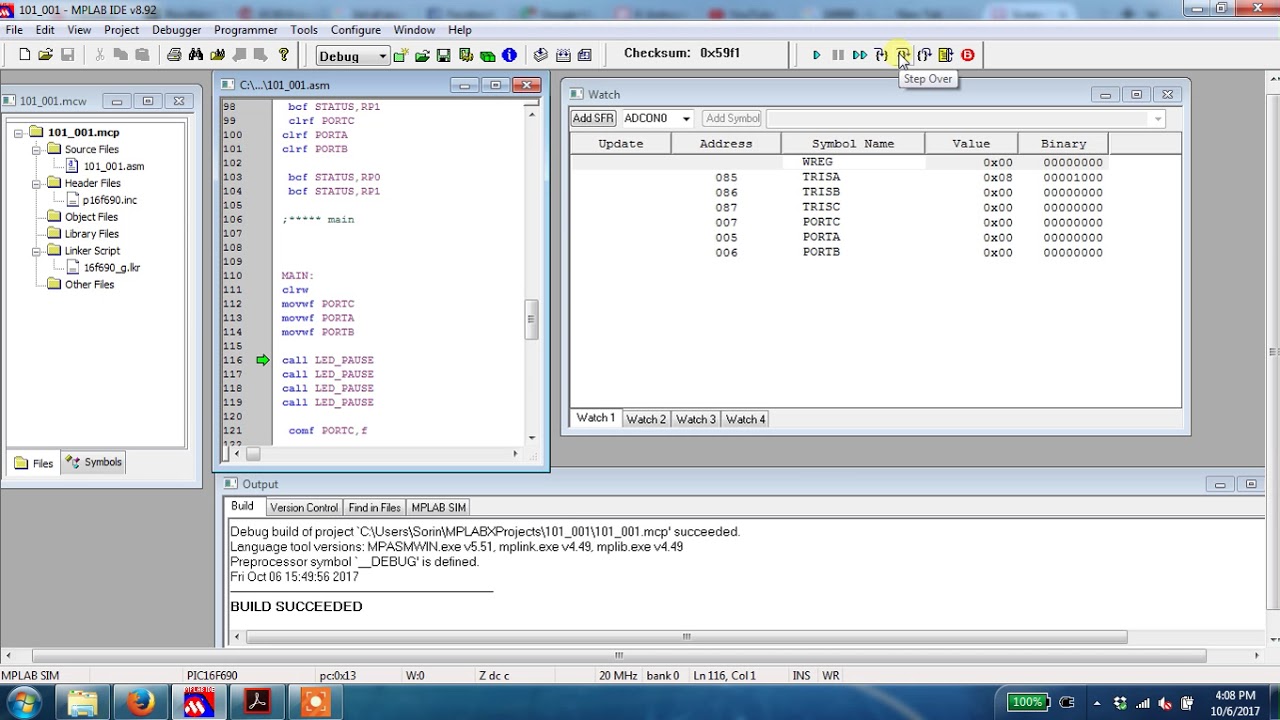Click the MPLAB icon in the taskbar
Viewport: 1280px width, 720px height.
pos(198,703)
